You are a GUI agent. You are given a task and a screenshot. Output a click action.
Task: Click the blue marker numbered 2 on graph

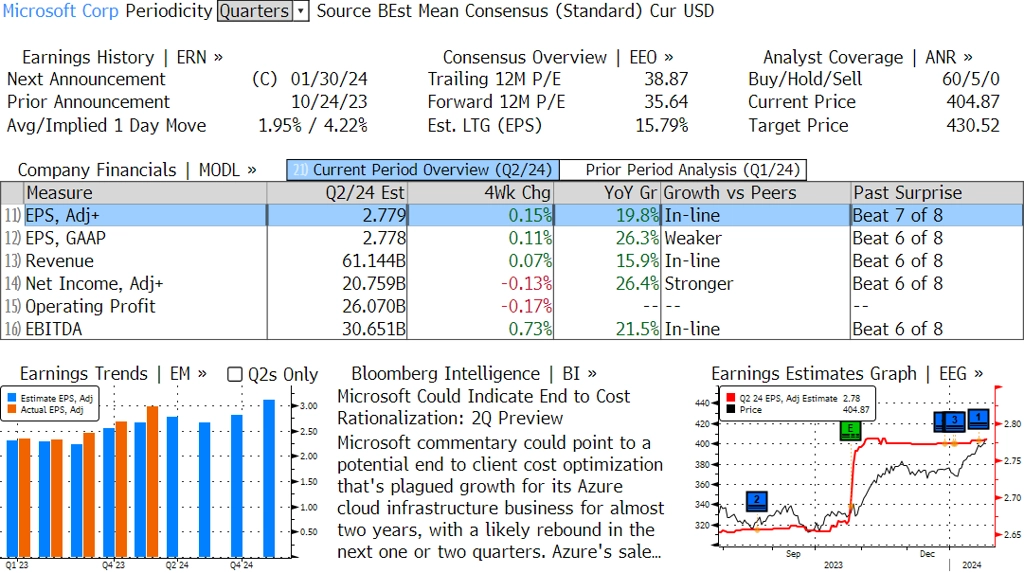point(756,501)
